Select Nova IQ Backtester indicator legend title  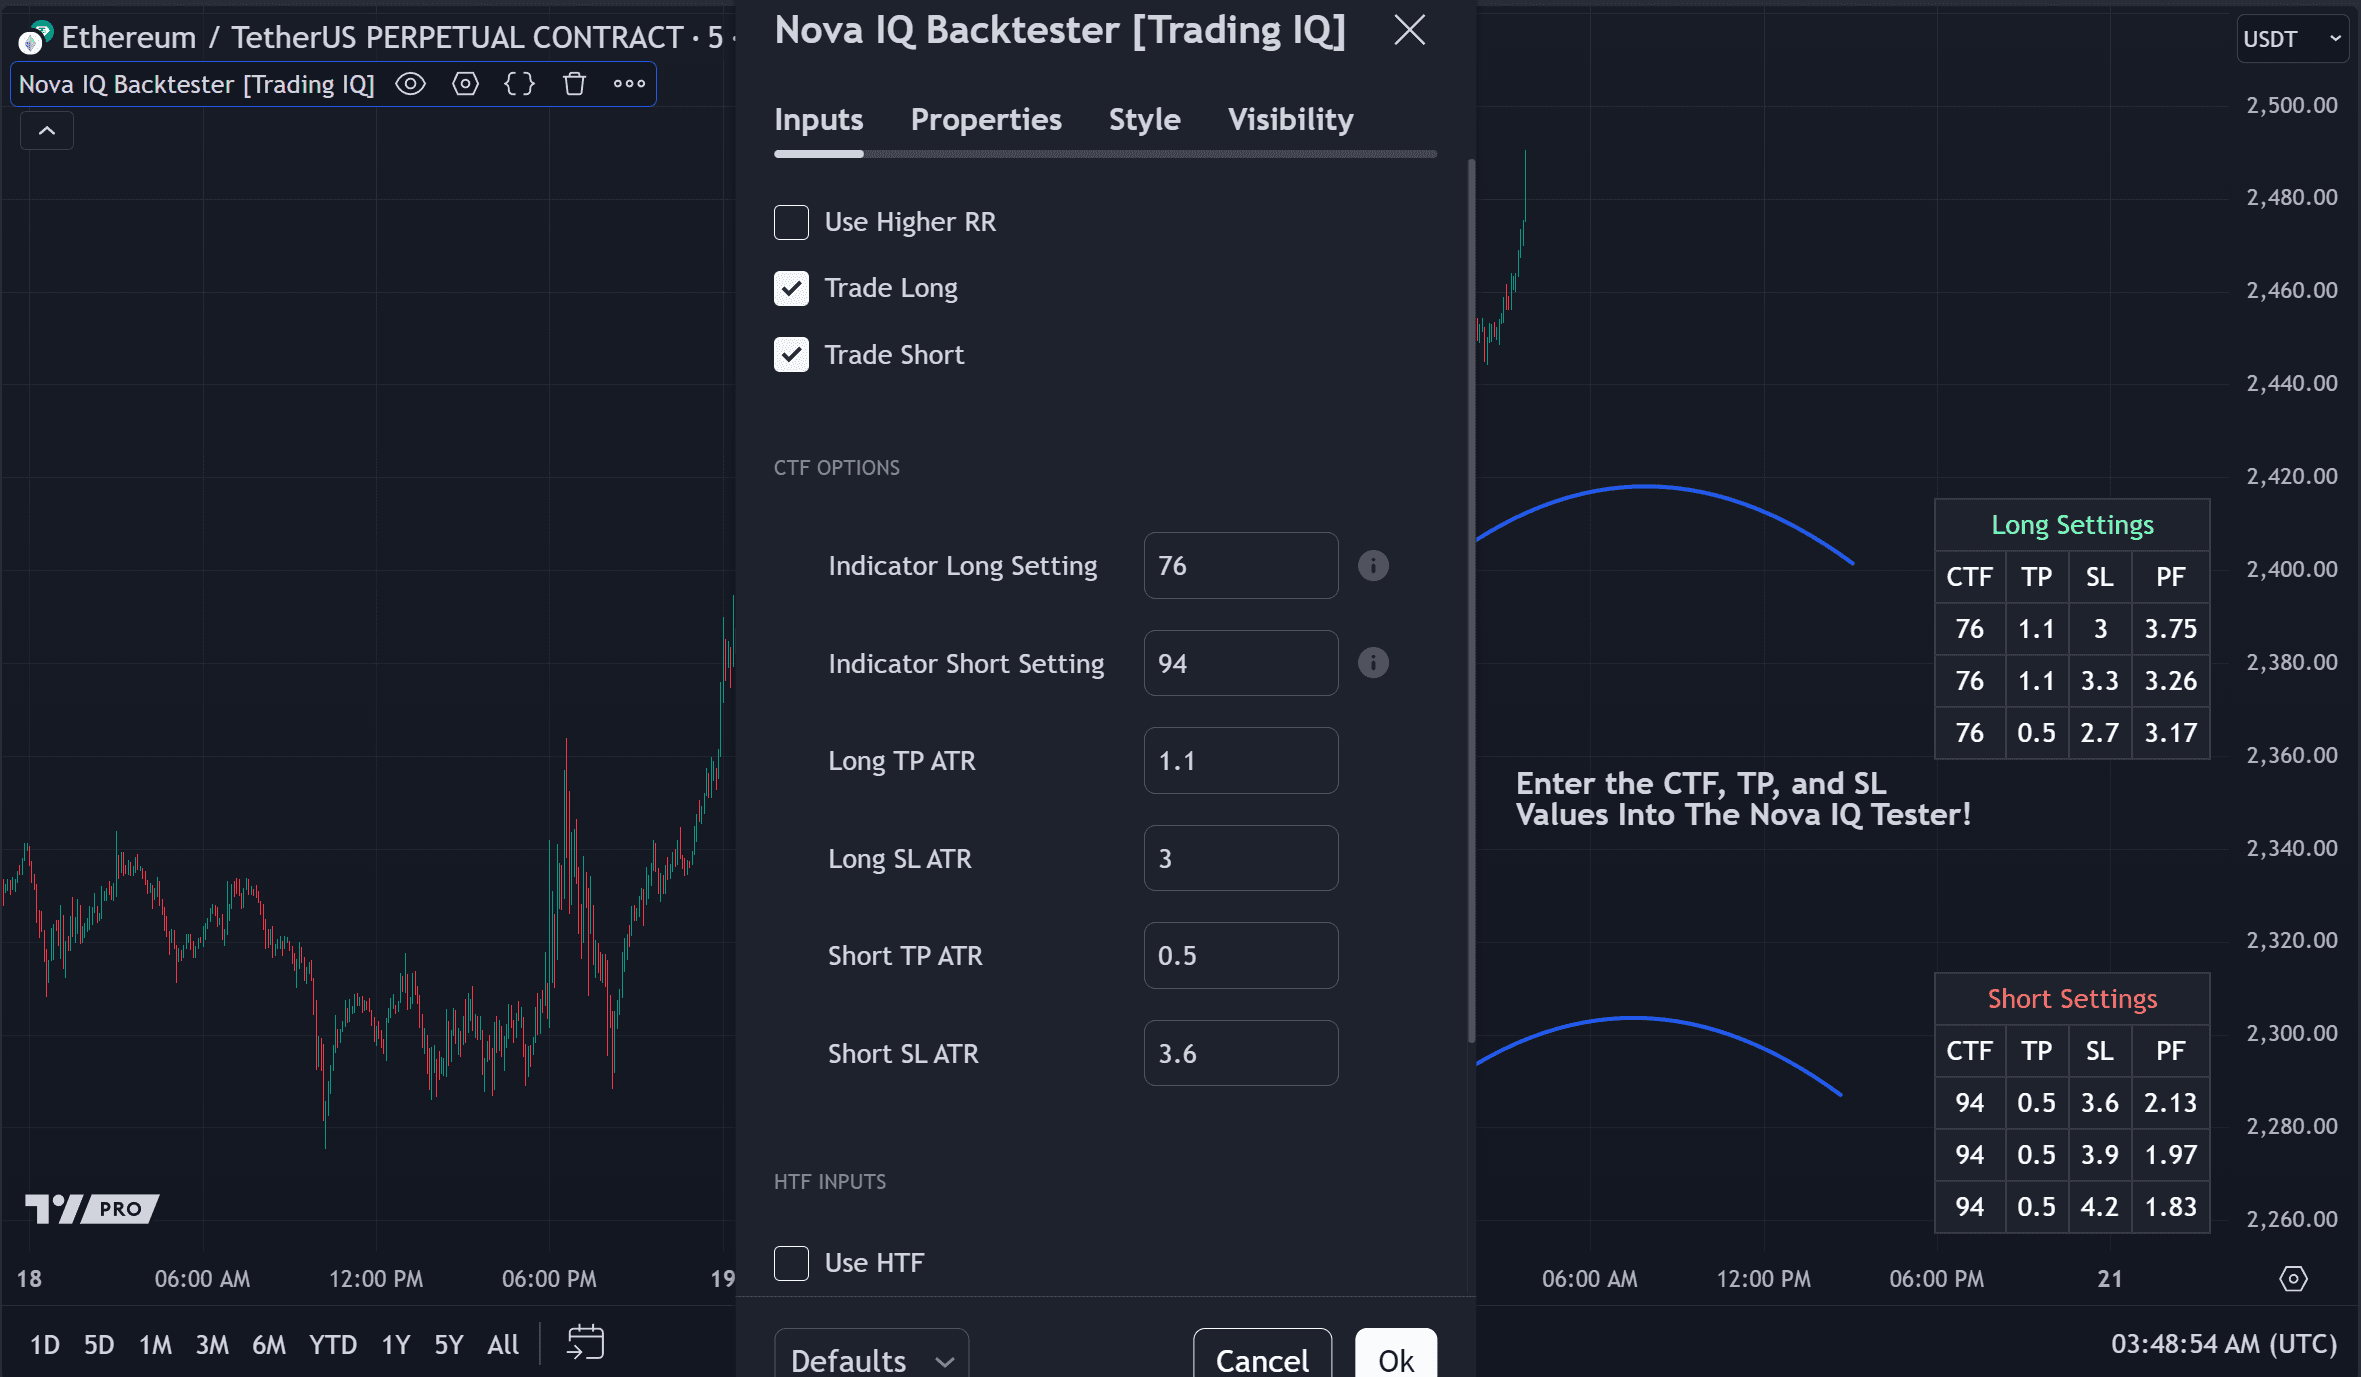tap(197, 84)
